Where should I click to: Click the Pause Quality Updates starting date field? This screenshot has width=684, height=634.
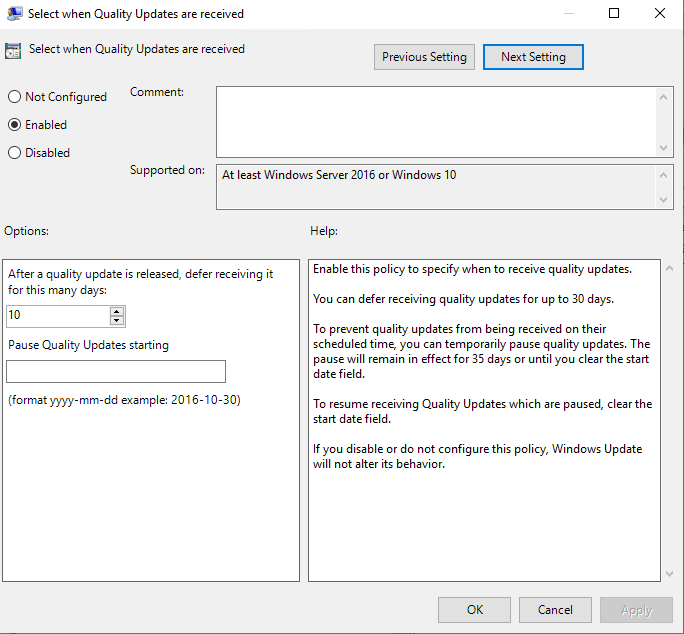[116, 371]
